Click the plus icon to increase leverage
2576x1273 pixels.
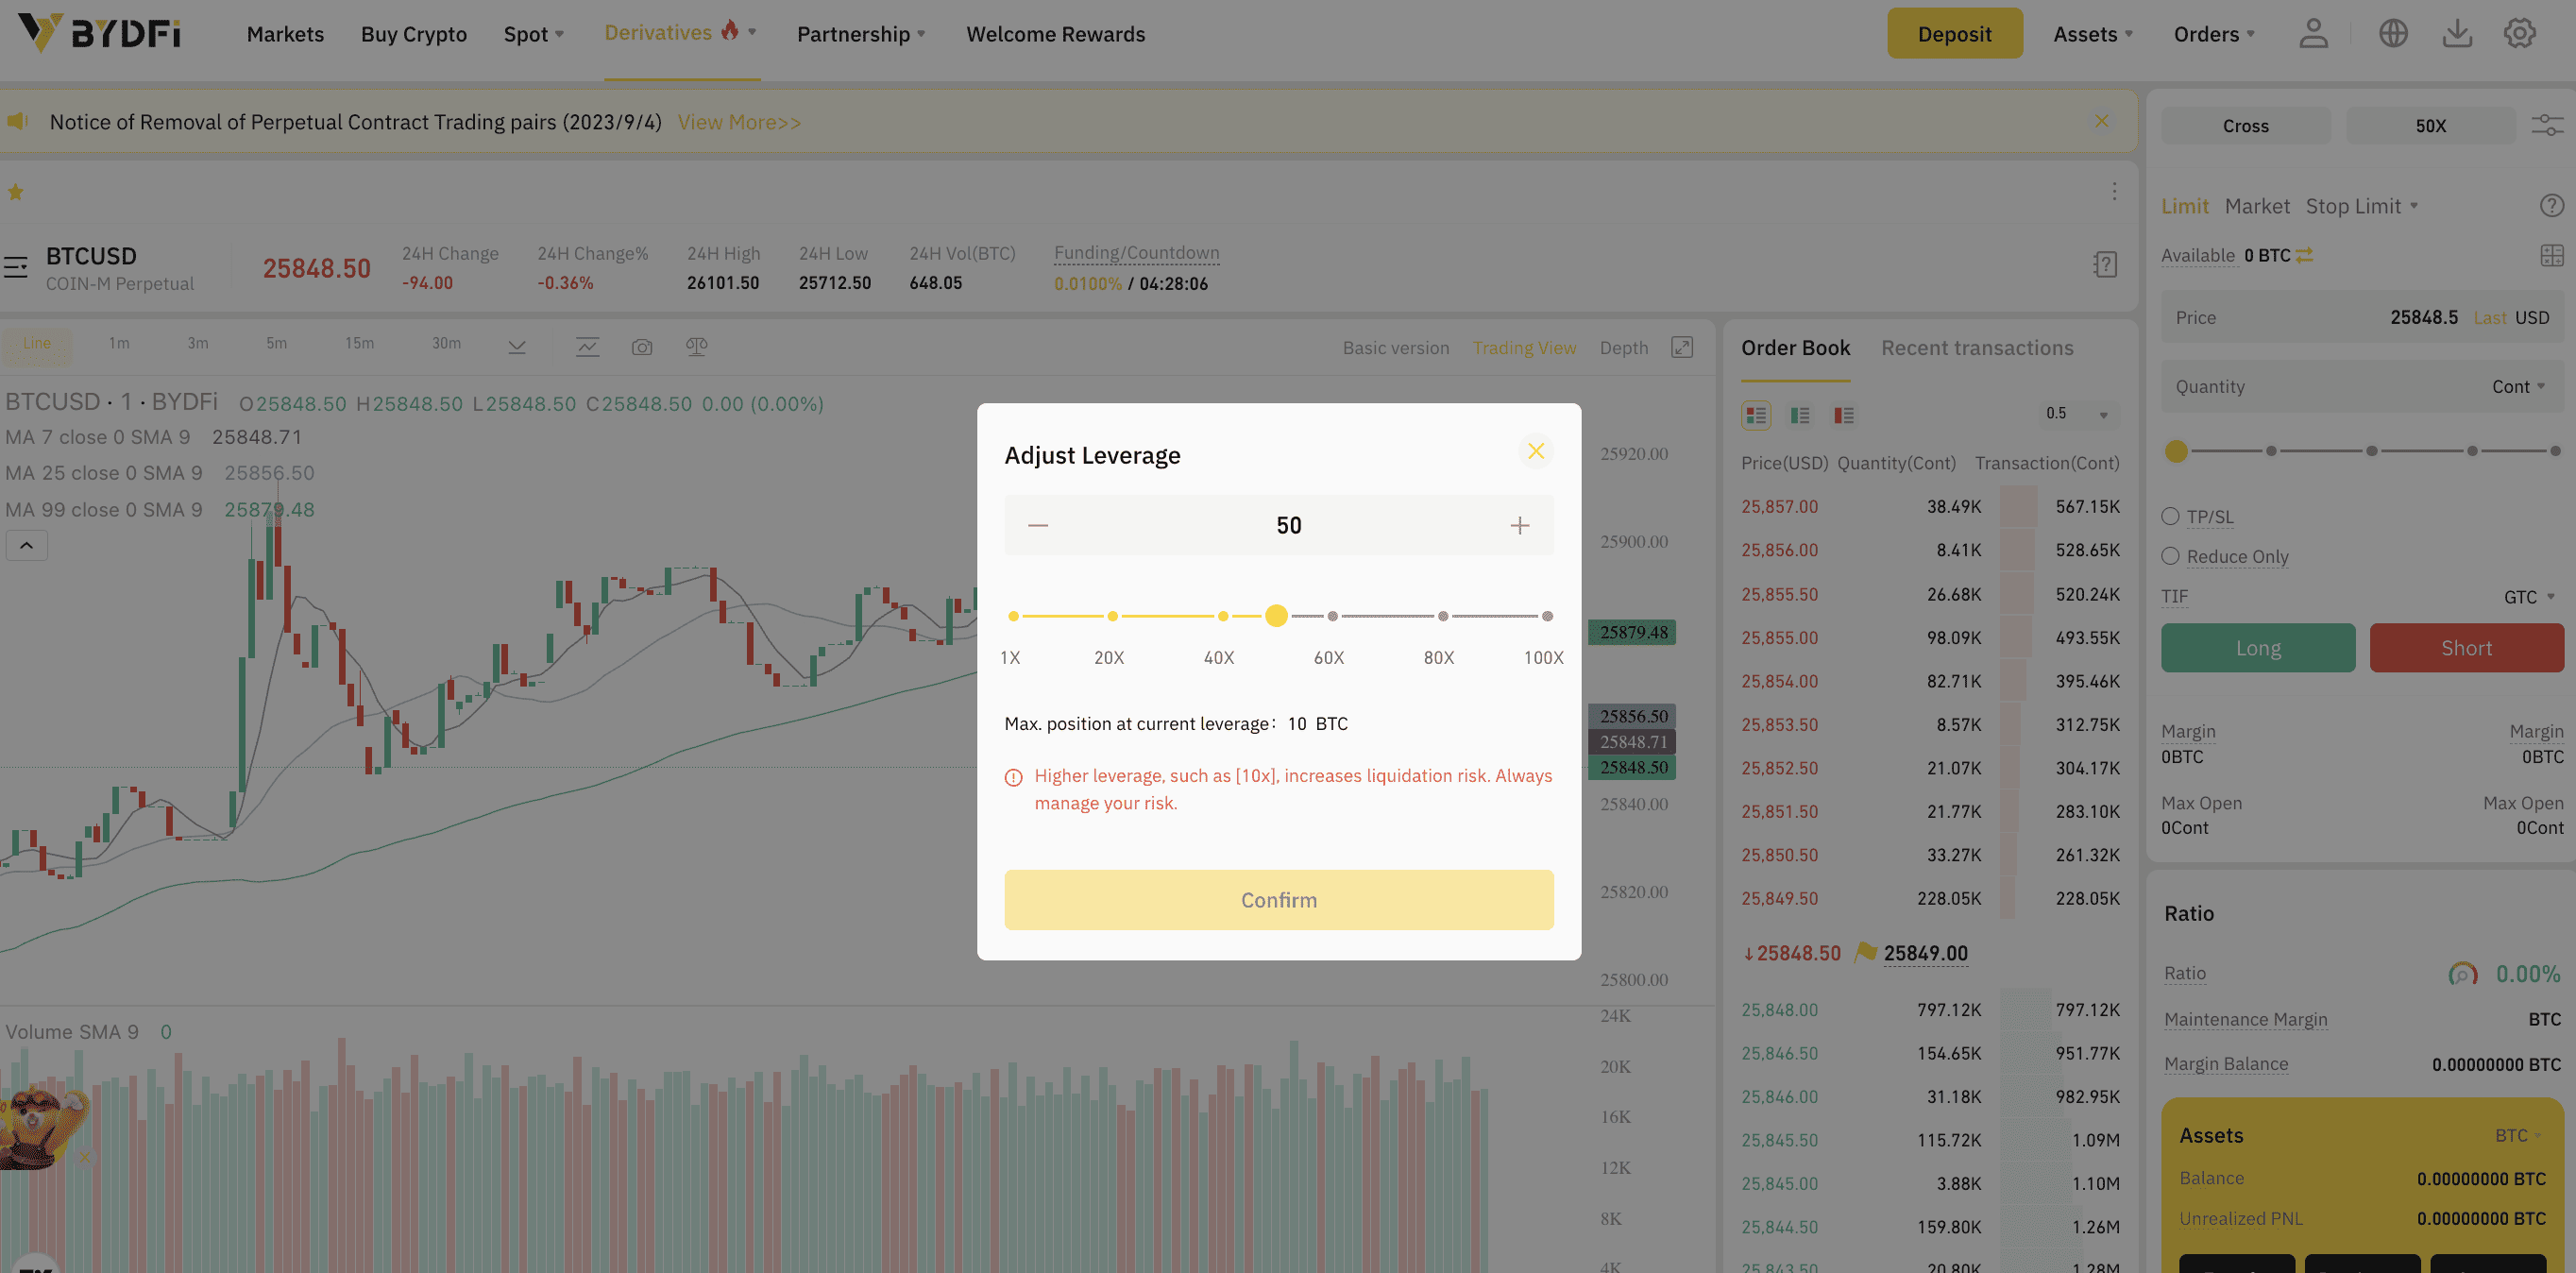(1519, 526)
